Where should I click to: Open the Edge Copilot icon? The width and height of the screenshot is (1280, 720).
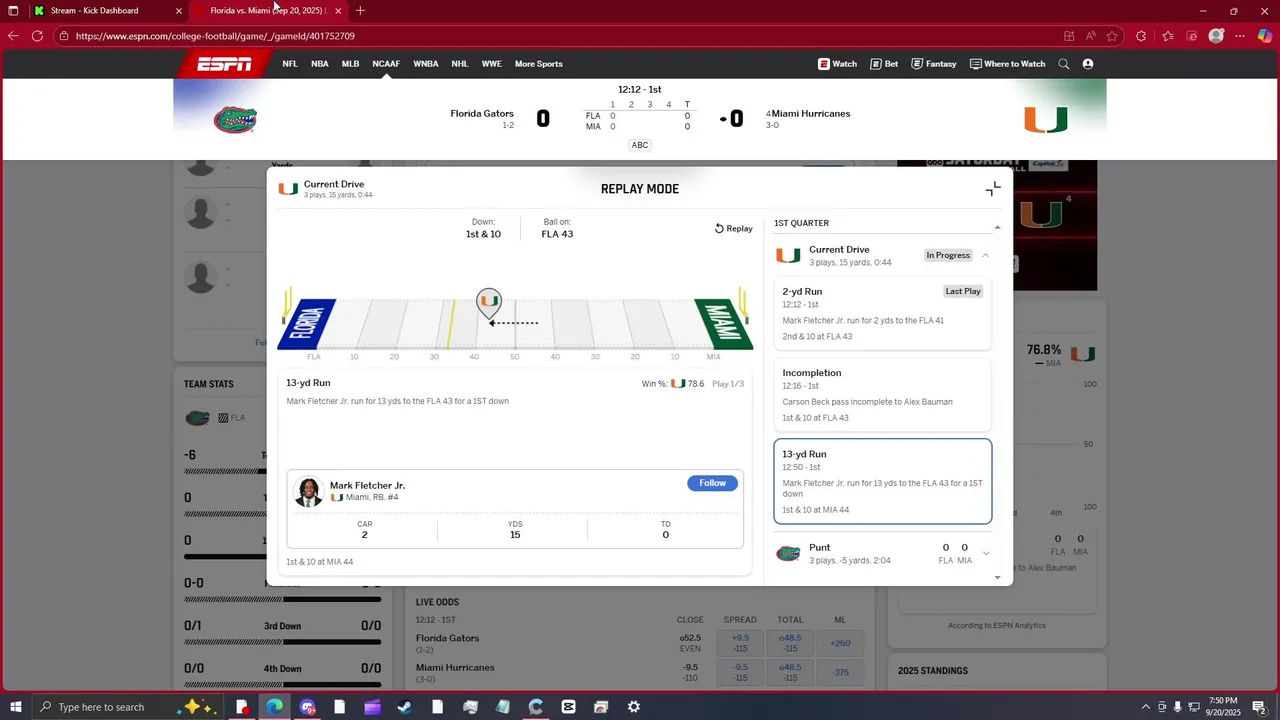click(x=1264, y=36)
